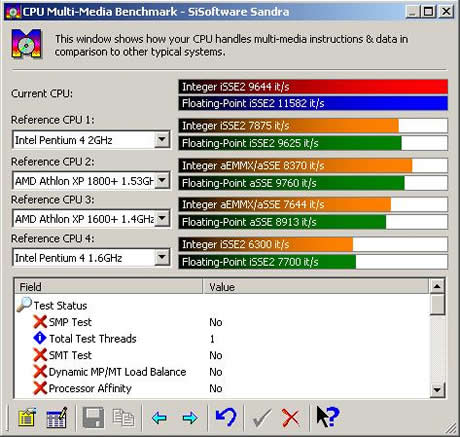Click the list scrollbar up arrow
460x437 pixels.
pos(437,286)
